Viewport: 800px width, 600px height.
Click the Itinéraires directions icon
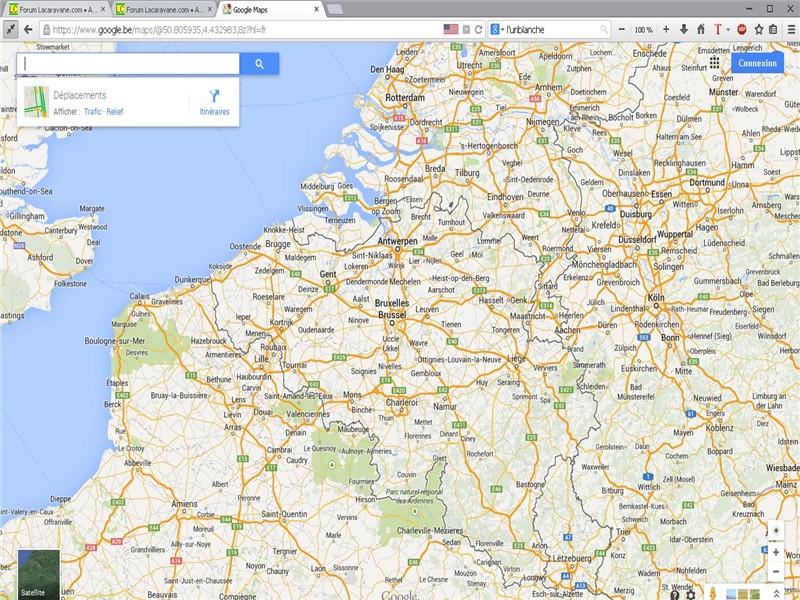[215, 97]
